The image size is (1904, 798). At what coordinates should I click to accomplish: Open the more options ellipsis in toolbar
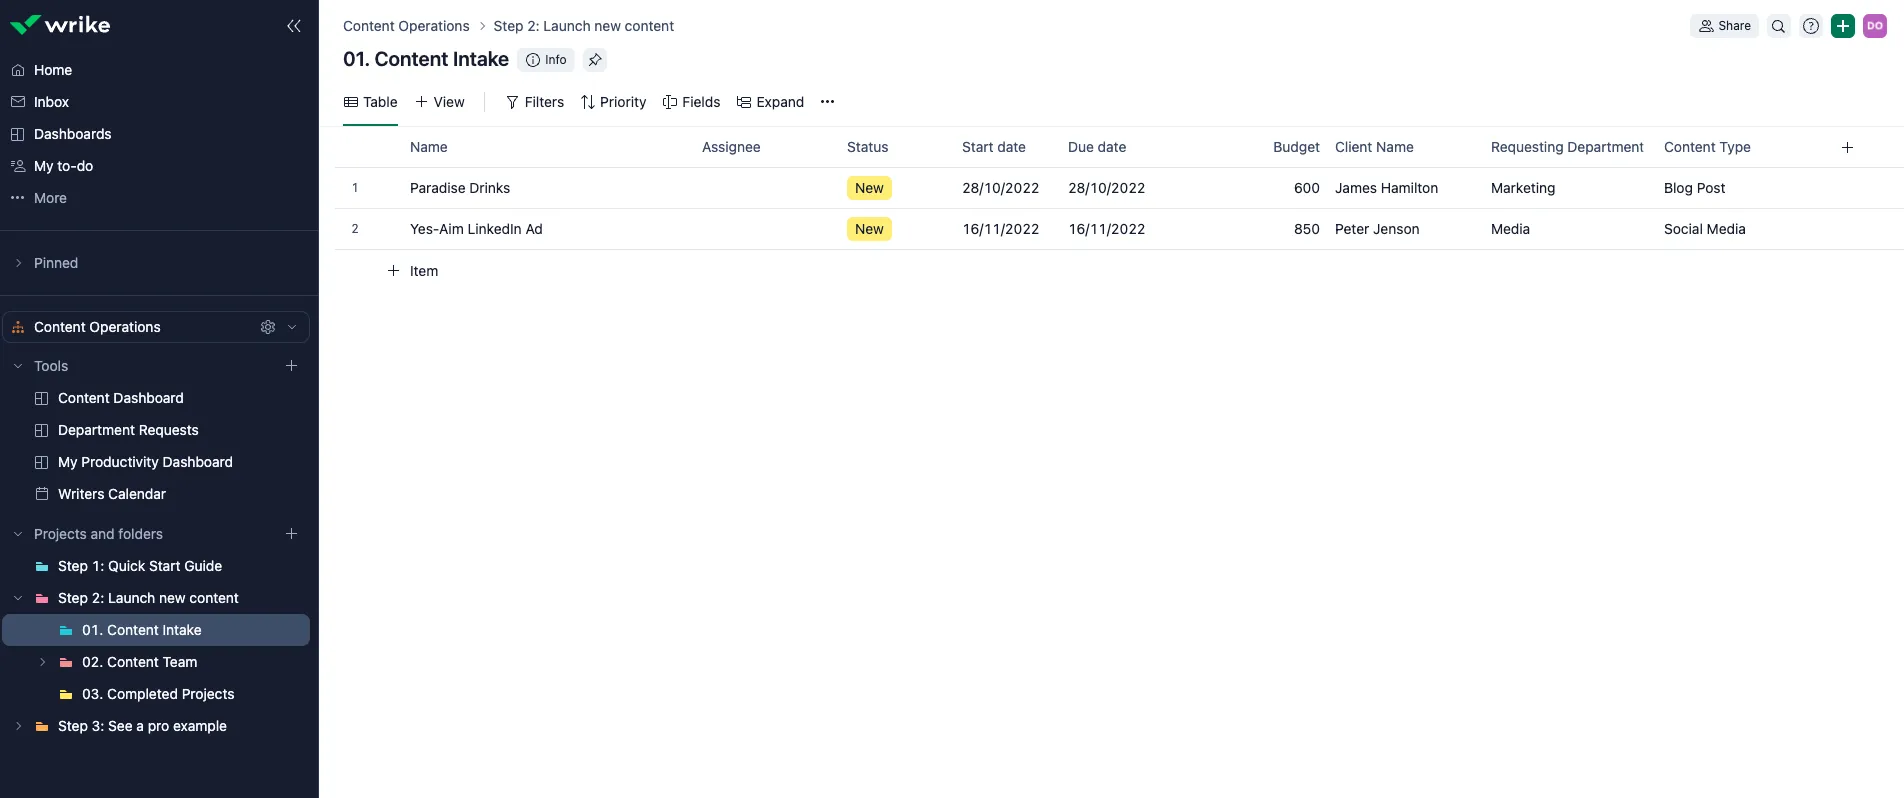(827, 102)
